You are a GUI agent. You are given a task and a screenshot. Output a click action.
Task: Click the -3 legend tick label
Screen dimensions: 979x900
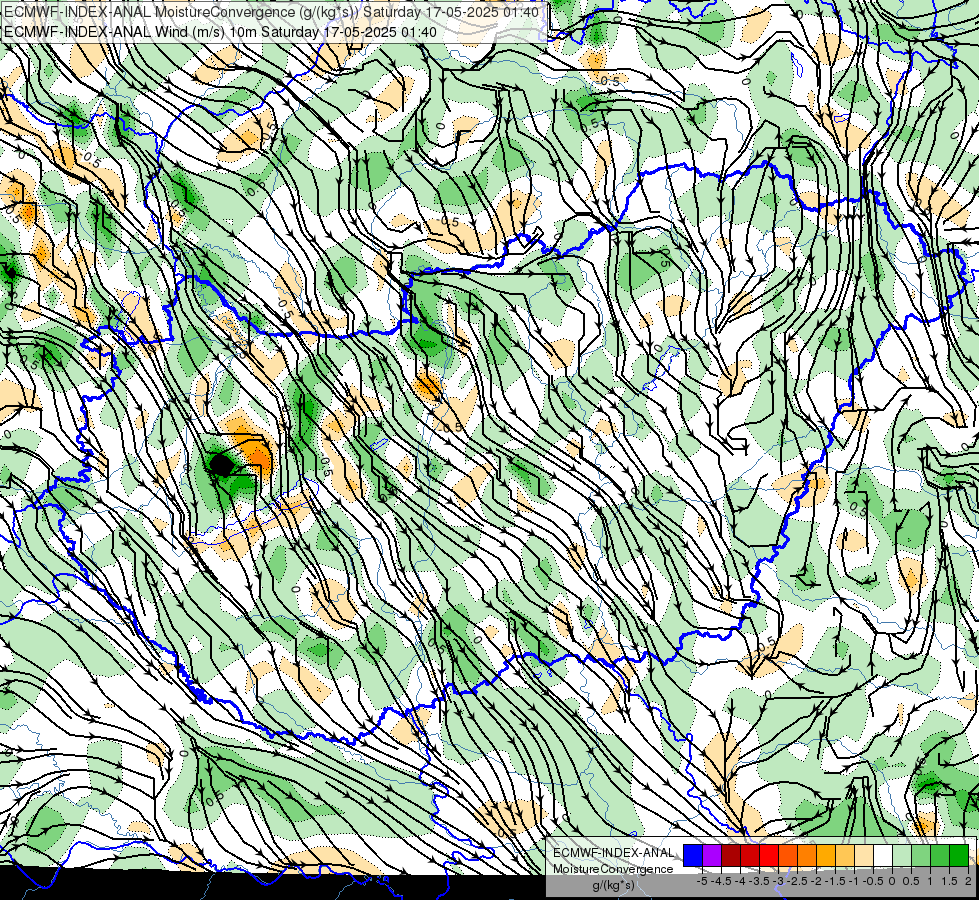(x=779, y=881)
